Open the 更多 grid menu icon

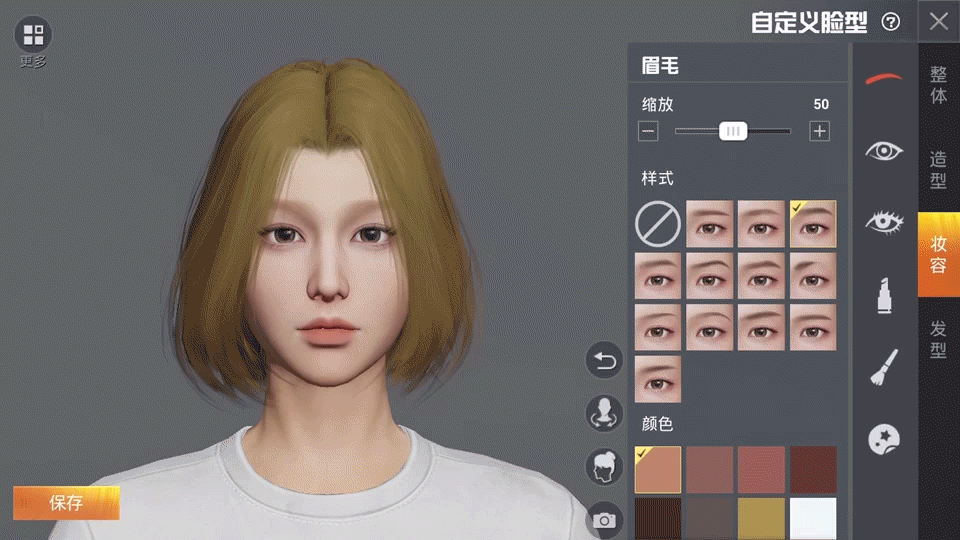click(33, 35)
